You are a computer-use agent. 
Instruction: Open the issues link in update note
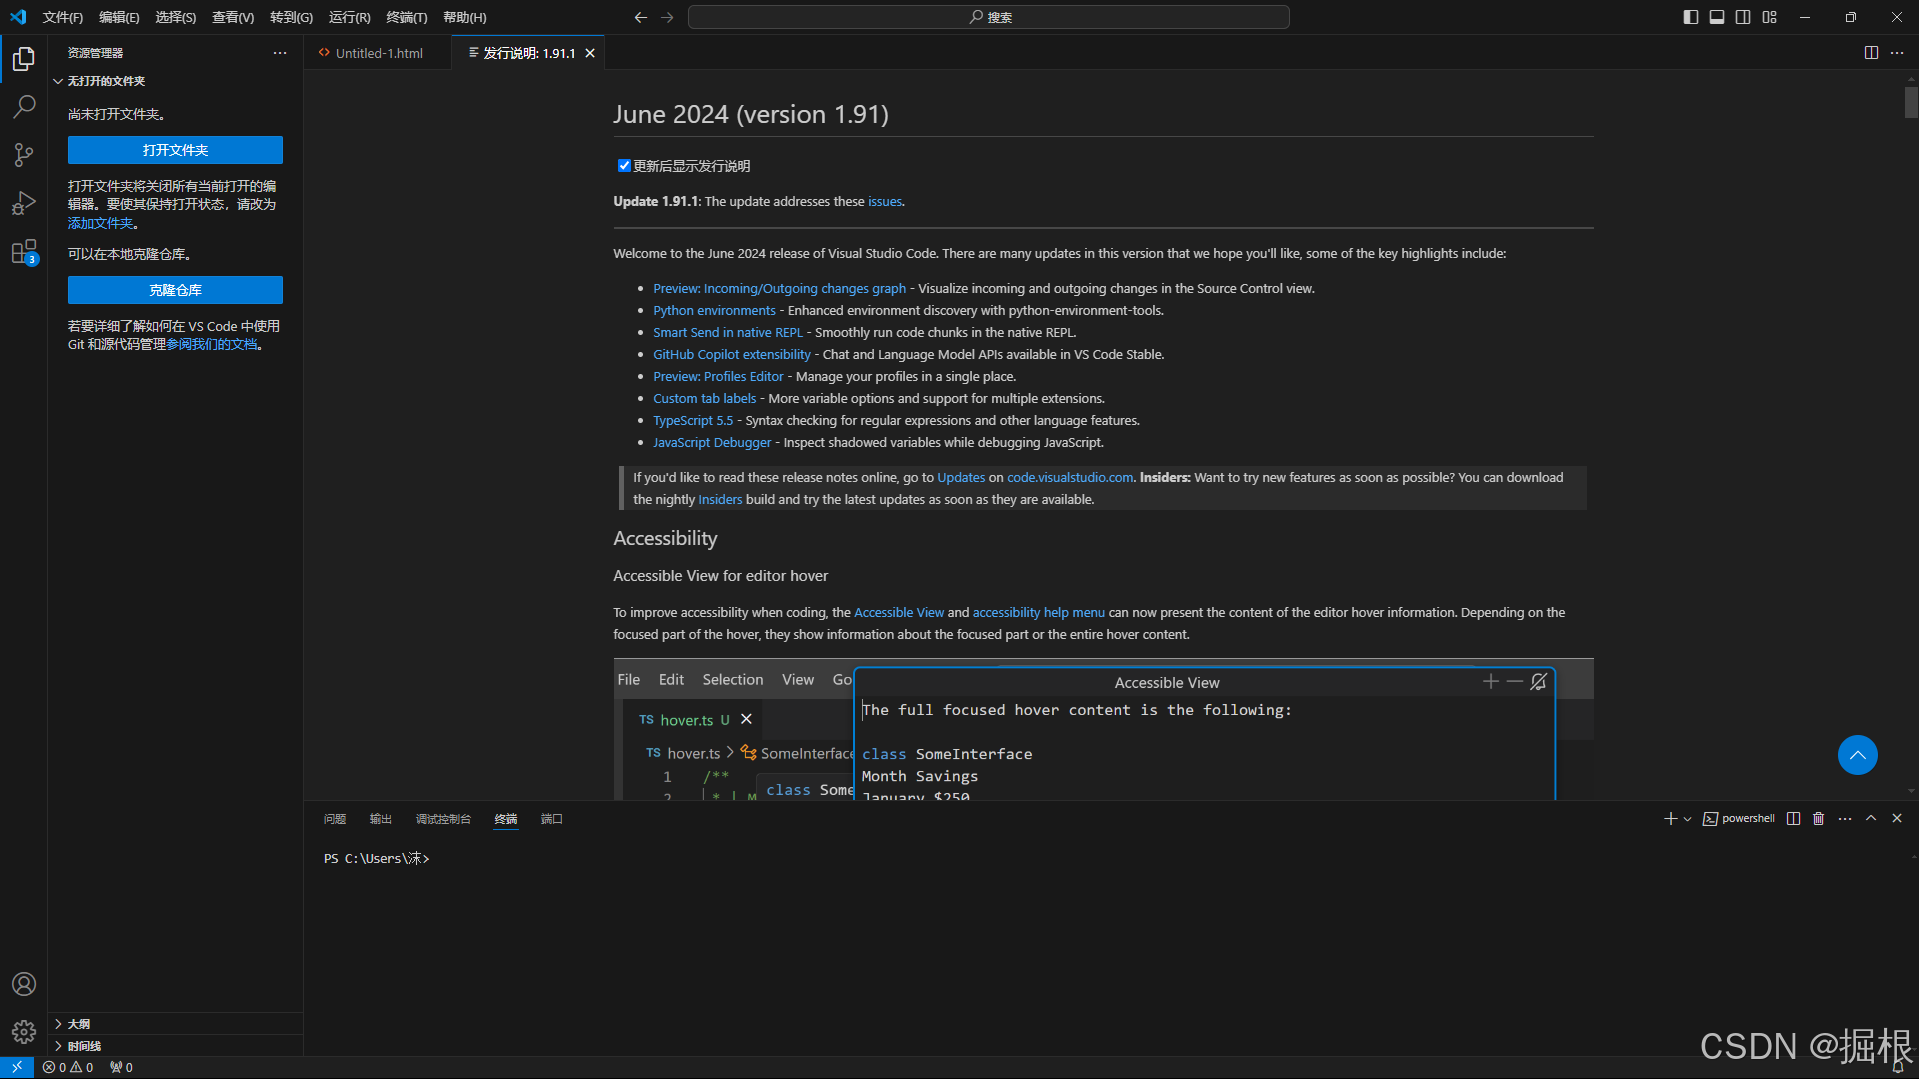(x=884, y=202)
